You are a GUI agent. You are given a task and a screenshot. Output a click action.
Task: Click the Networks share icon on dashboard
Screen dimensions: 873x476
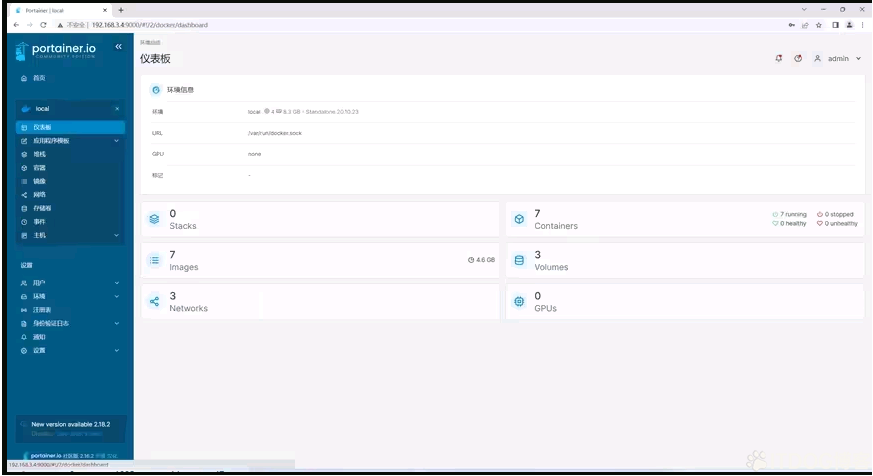[154, 301]
